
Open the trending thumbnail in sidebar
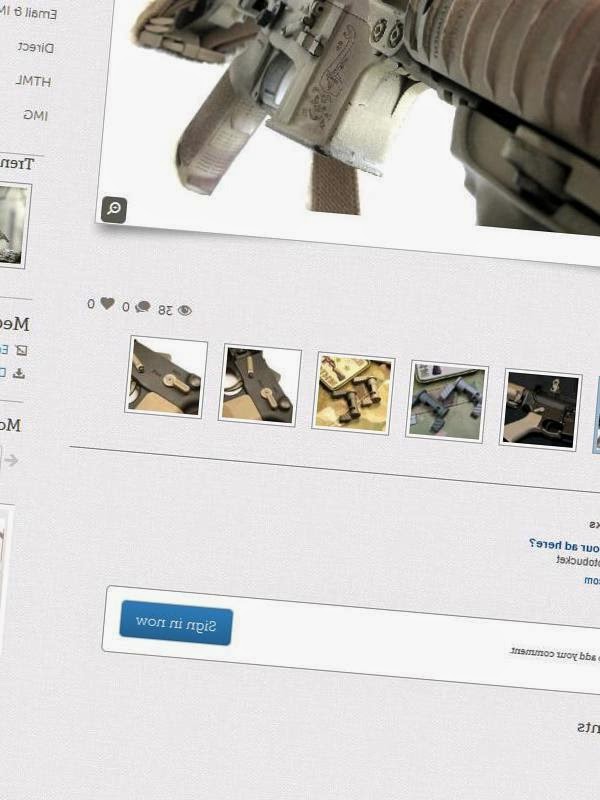point(13,224)
